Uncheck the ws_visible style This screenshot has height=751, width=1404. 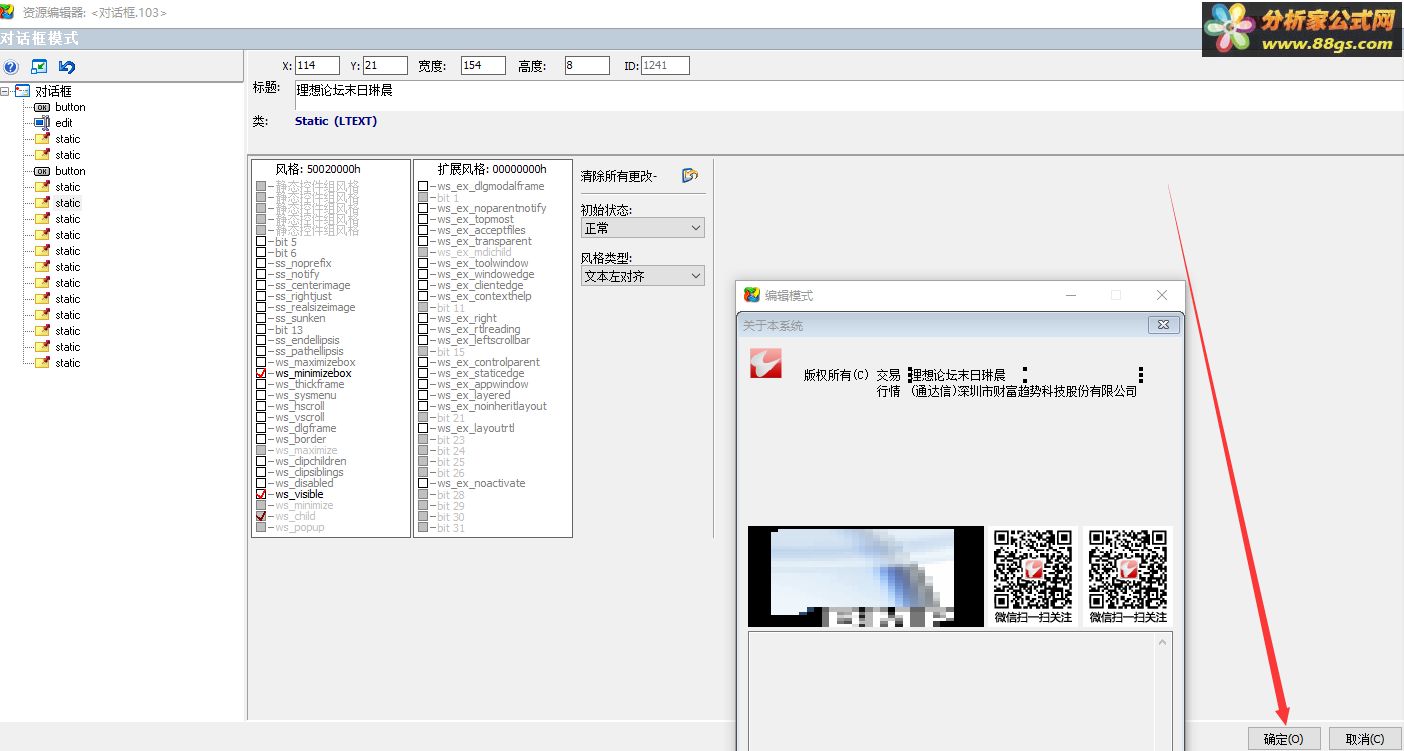[x=261, y=494]
